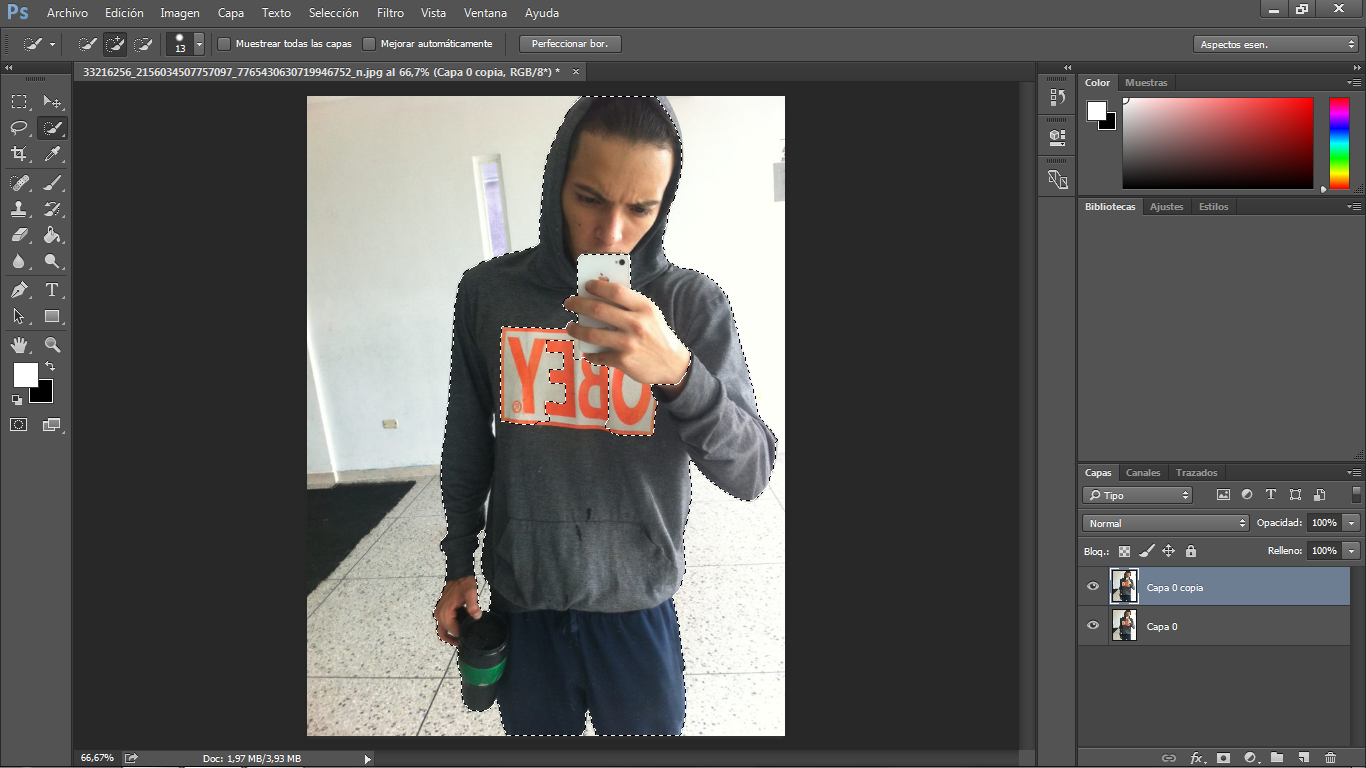This screenshot has width=1366, height=768.
Task: Click the hue spectrum slider strip
Action: 1339,143
